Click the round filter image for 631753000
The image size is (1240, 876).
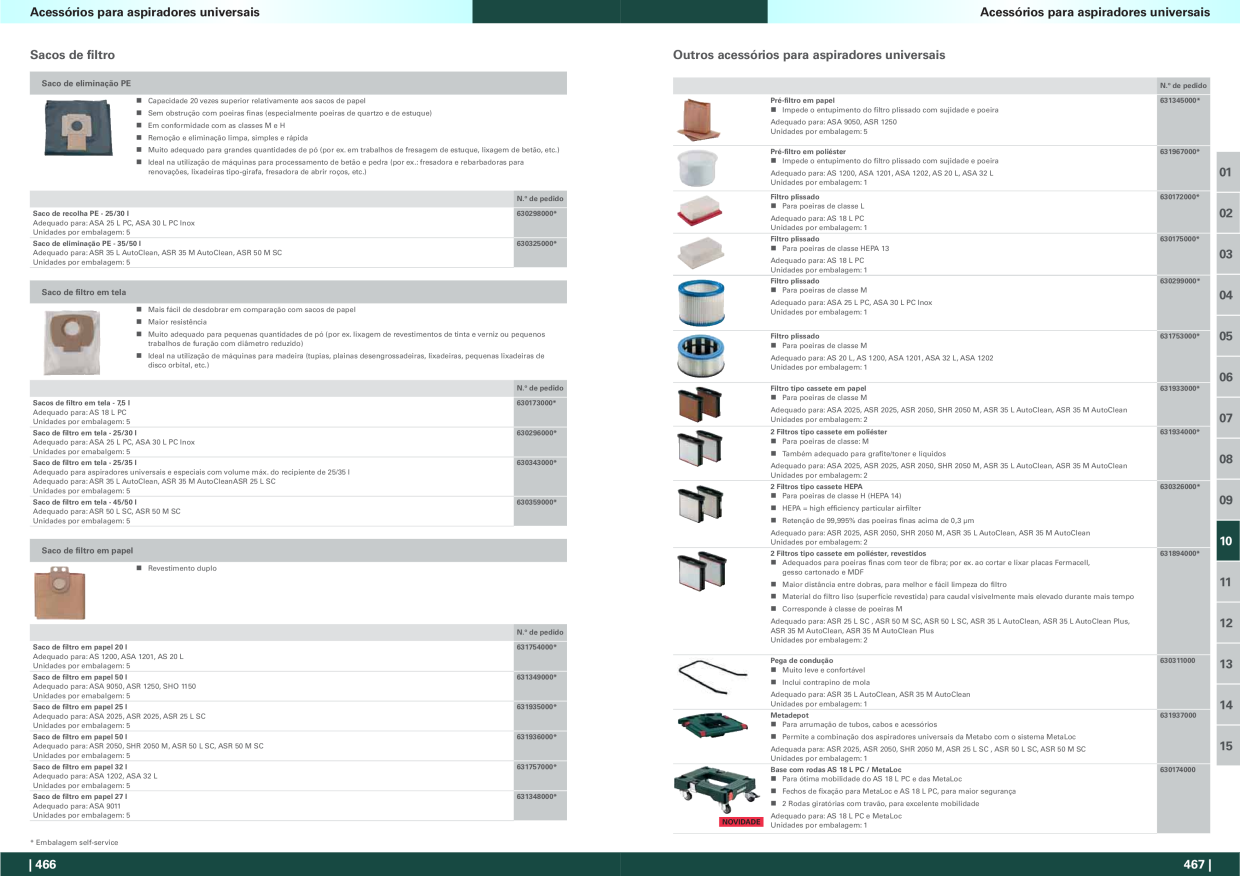pyautogui.click(x=699, y=357)
